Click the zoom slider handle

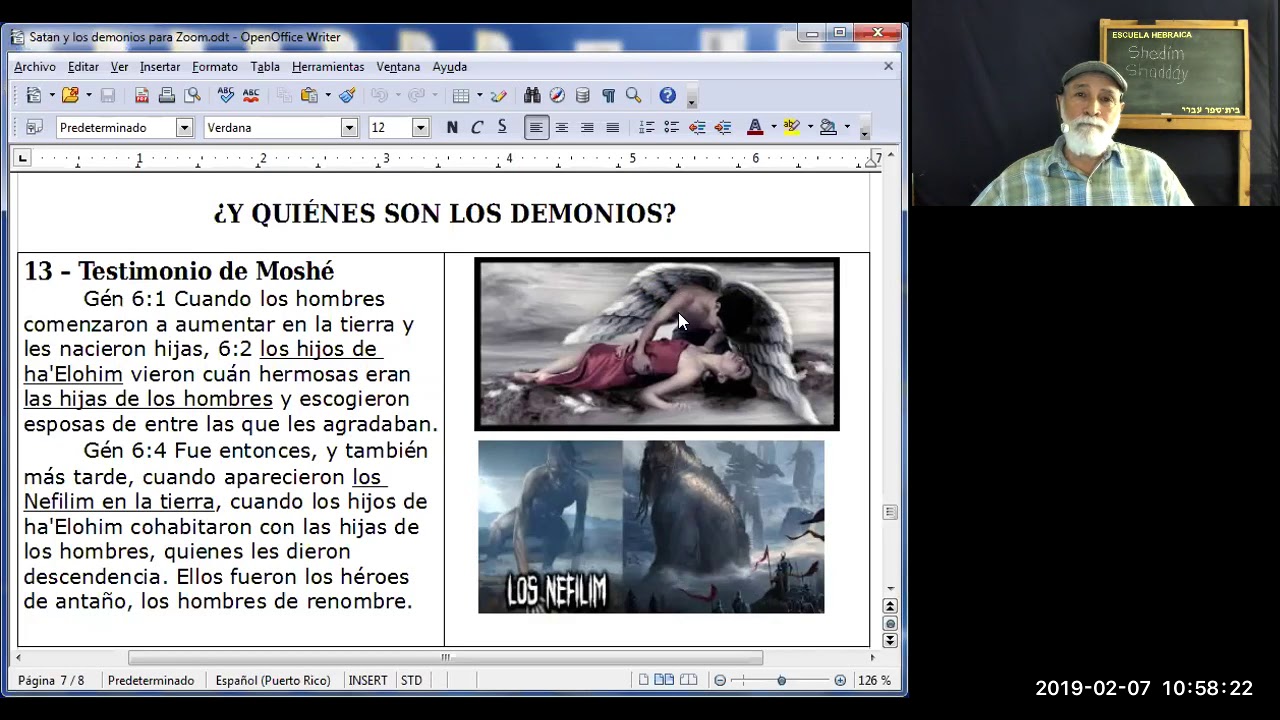[x=781, y=680]
